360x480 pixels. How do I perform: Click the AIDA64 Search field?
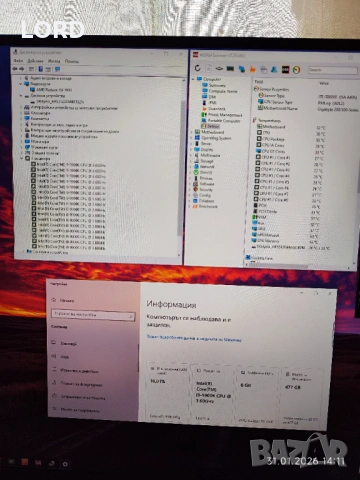[x=332, y=70]
